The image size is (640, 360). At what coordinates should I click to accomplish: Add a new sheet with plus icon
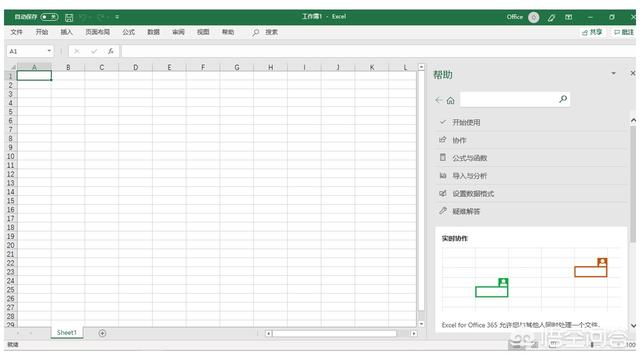102,333
